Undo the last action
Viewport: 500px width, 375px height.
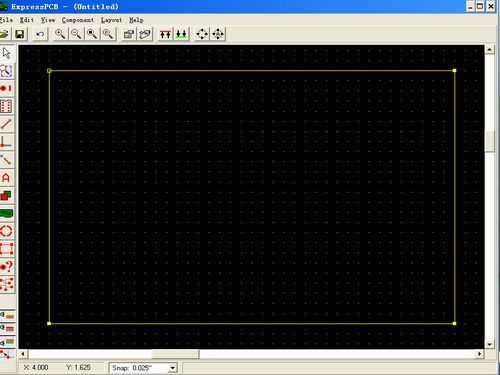(x=40, y=34)
